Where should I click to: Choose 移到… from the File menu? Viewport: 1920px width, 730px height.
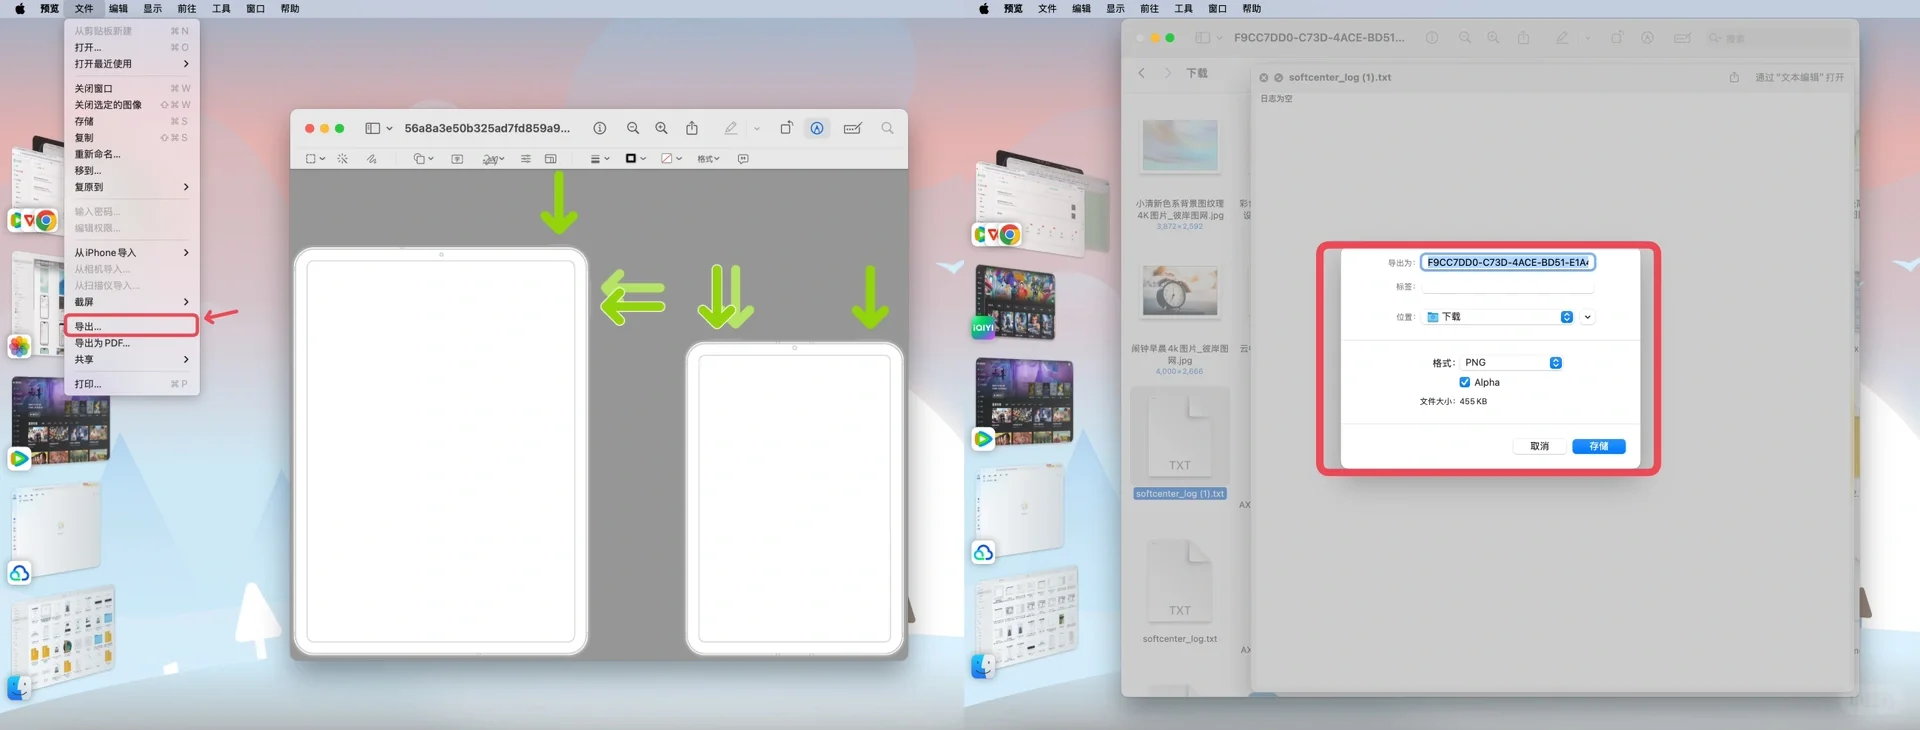132,171
